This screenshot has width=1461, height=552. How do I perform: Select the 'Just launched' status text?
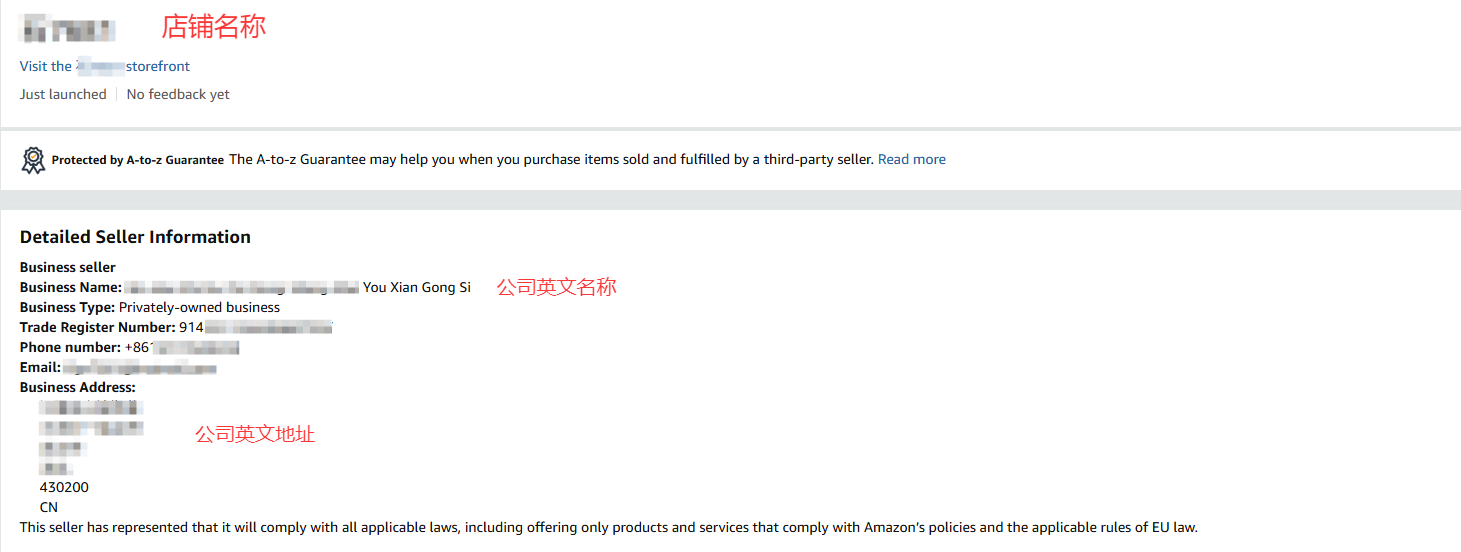coord(63,94)
